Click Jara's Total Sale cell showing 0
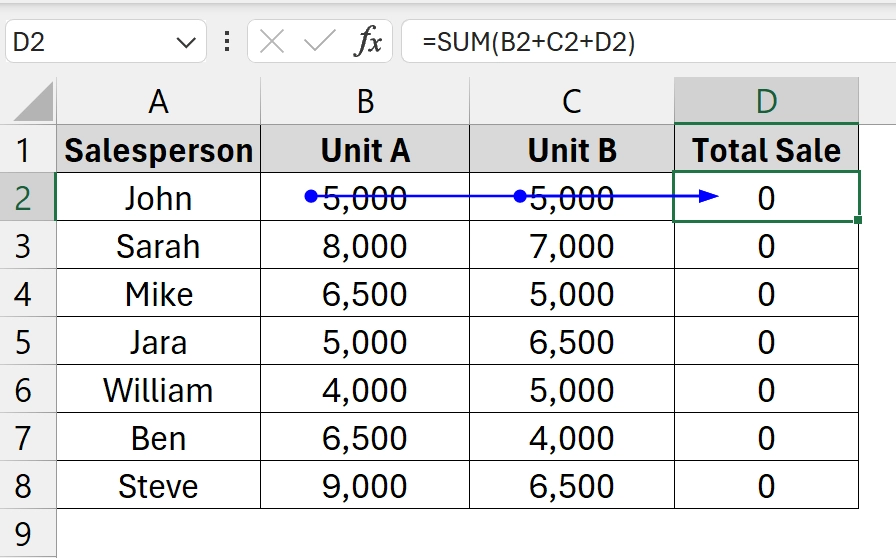 coord(766,341)
